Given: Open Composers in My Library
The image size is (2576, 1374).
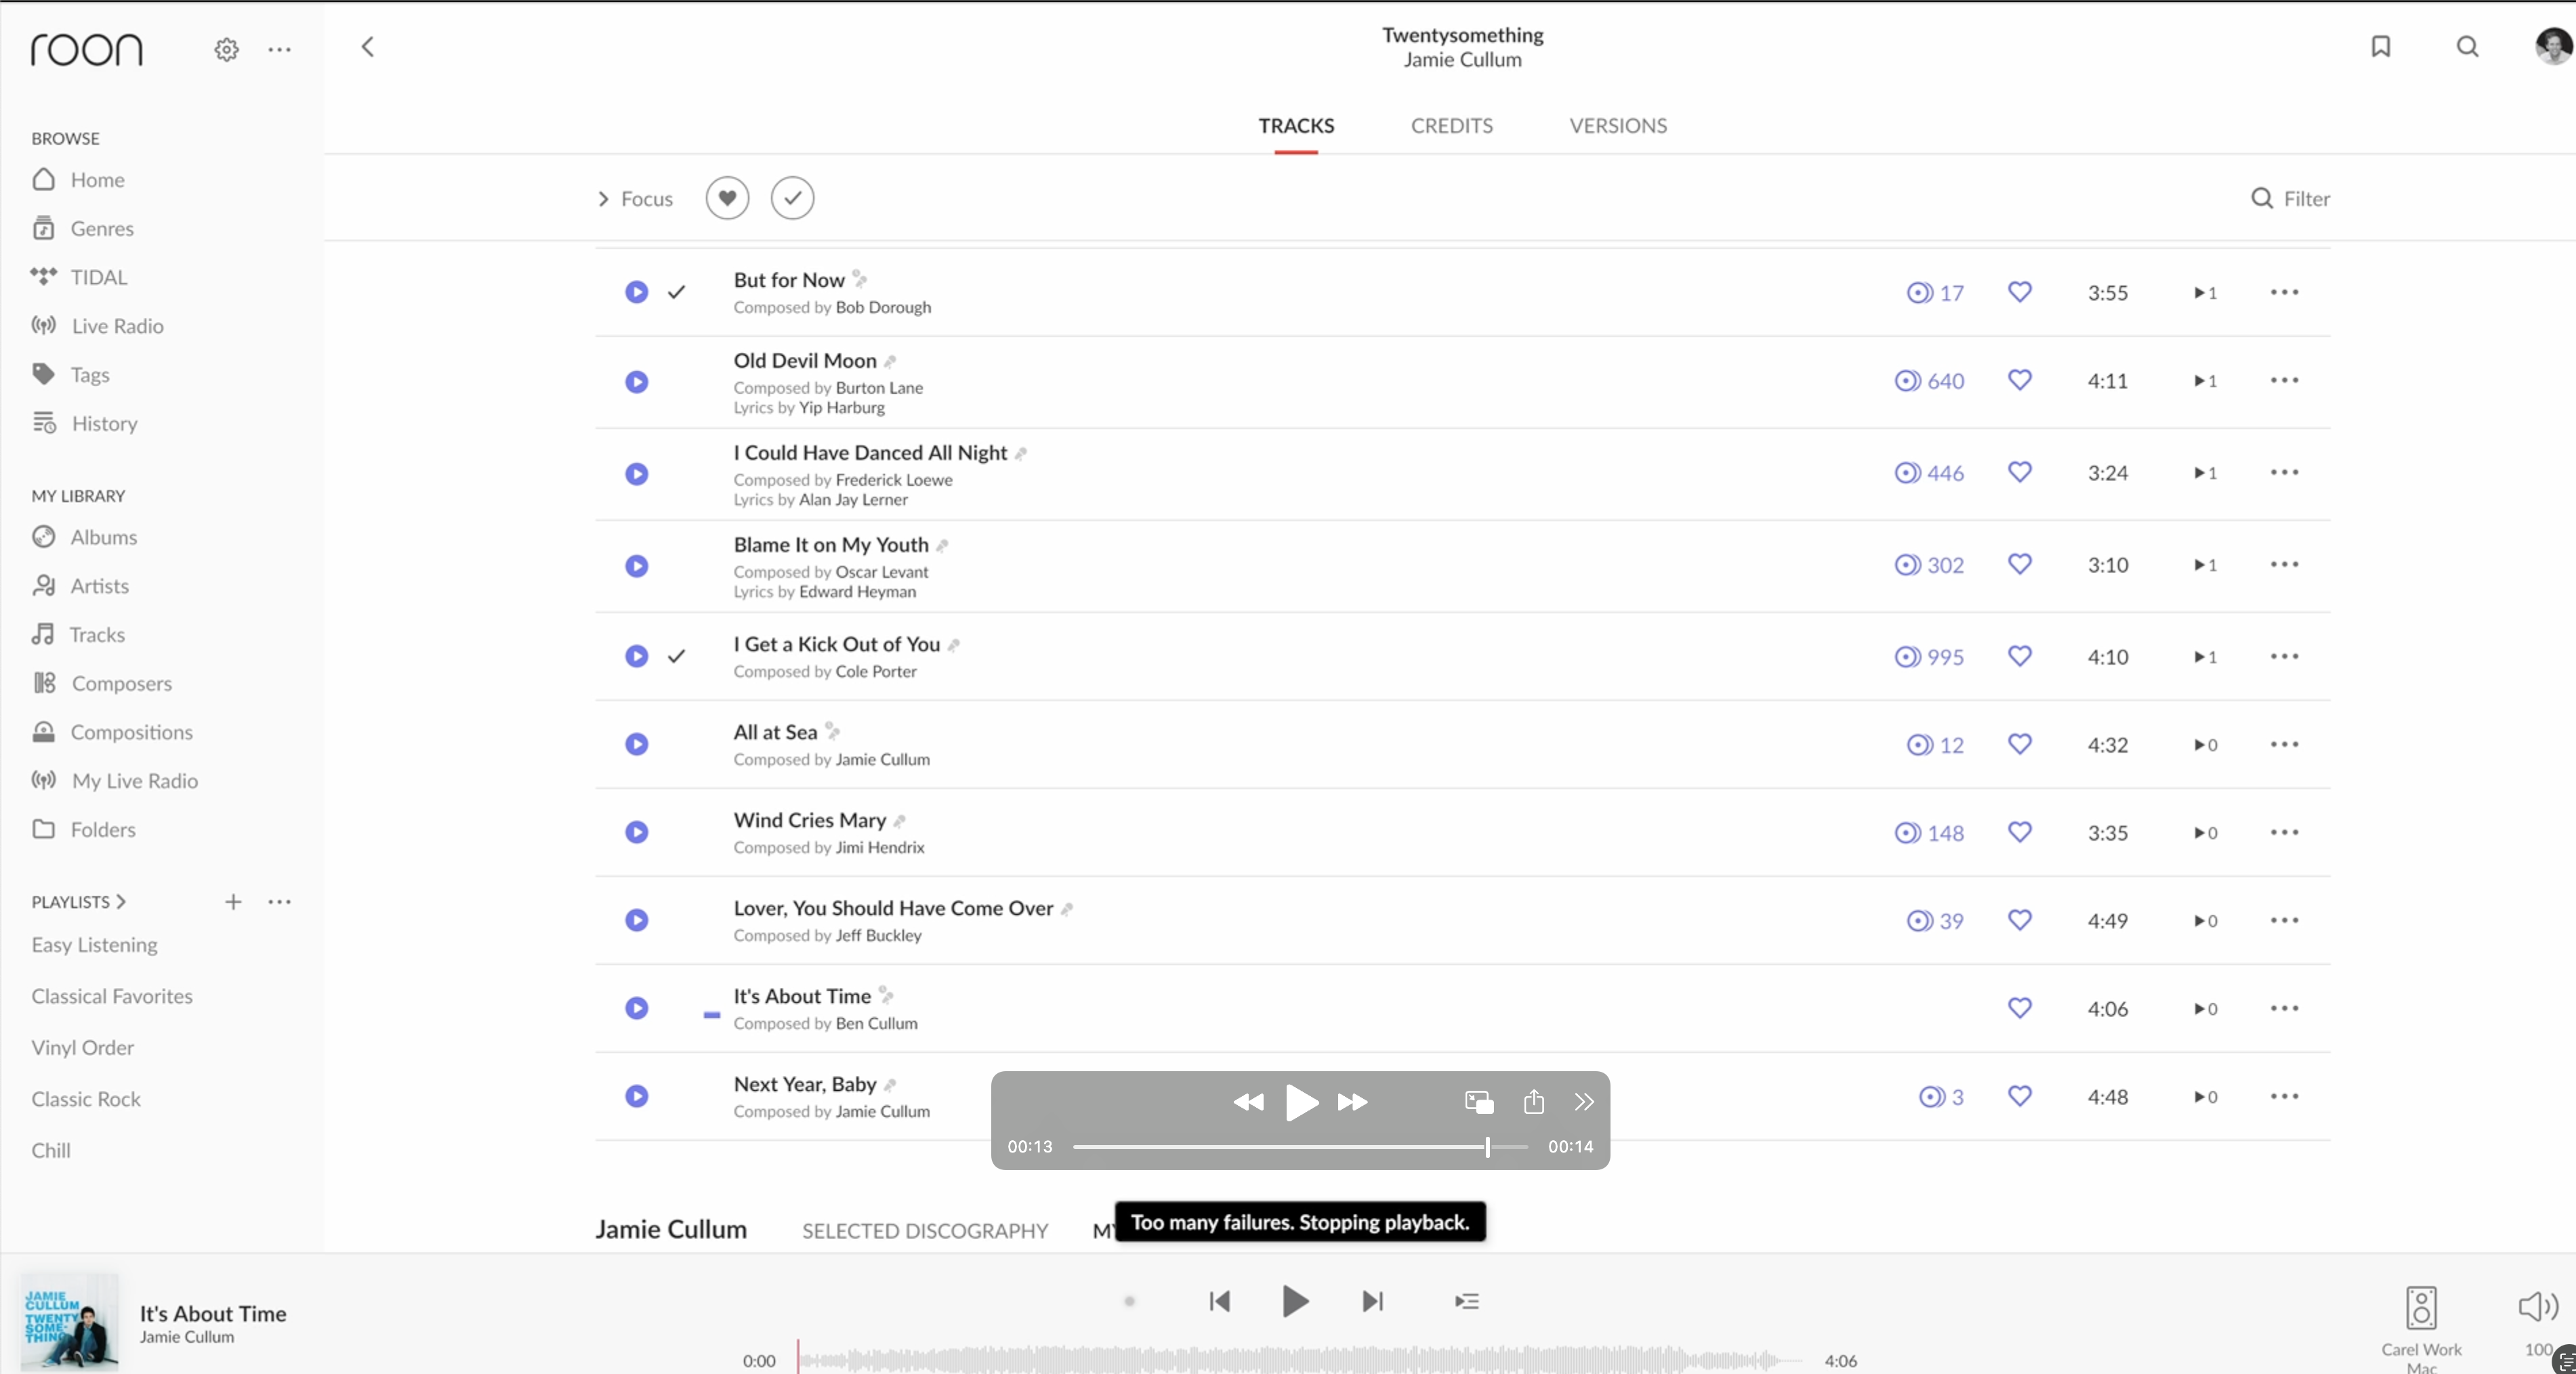Looking at the screenshot, I should pyautogui.click(x=102, y=683).
